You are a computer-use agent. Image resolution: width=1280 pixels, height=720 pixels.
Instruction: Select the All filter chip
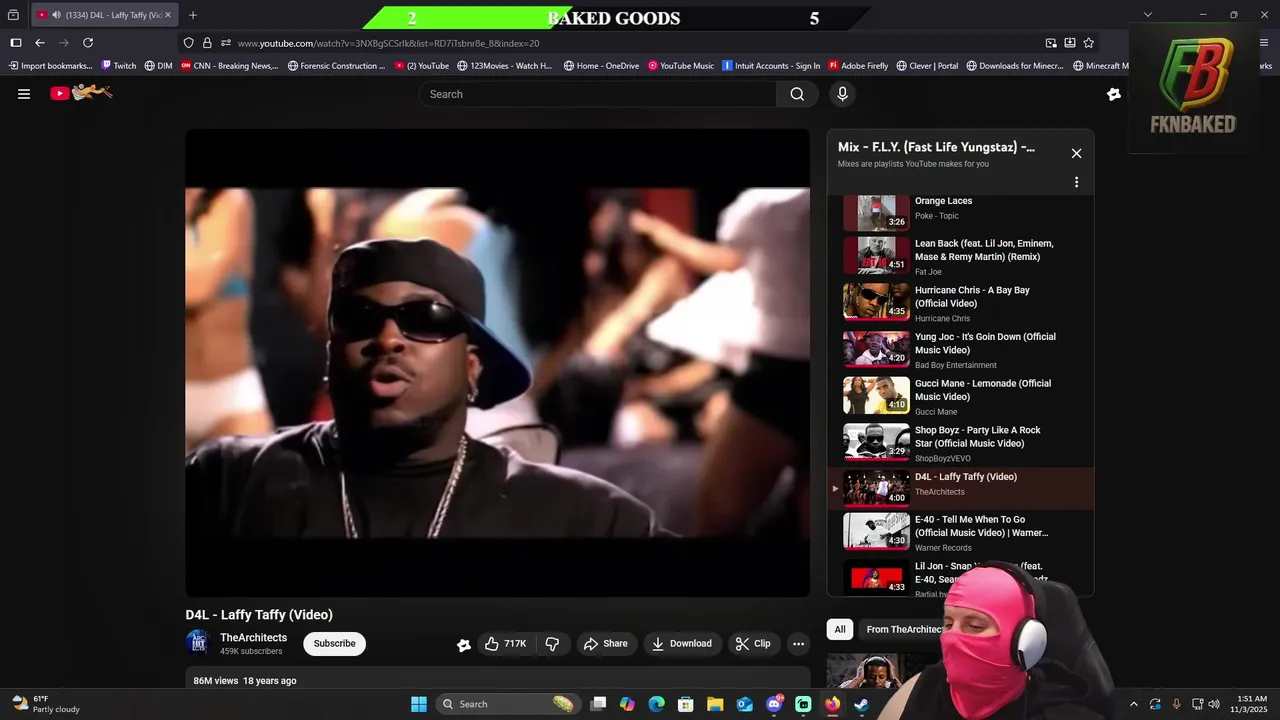point(840,629)
